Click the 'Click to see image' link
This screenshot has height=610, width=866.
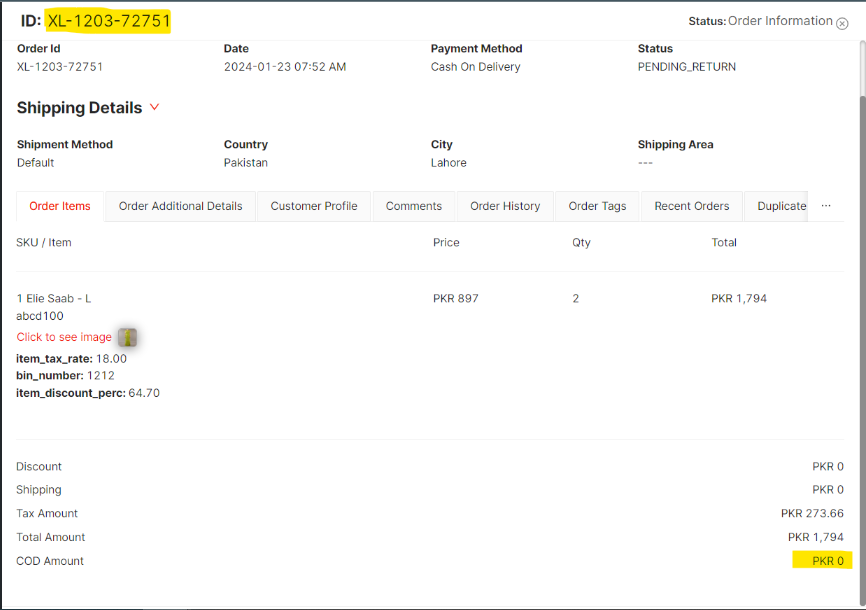pos(64,337)
